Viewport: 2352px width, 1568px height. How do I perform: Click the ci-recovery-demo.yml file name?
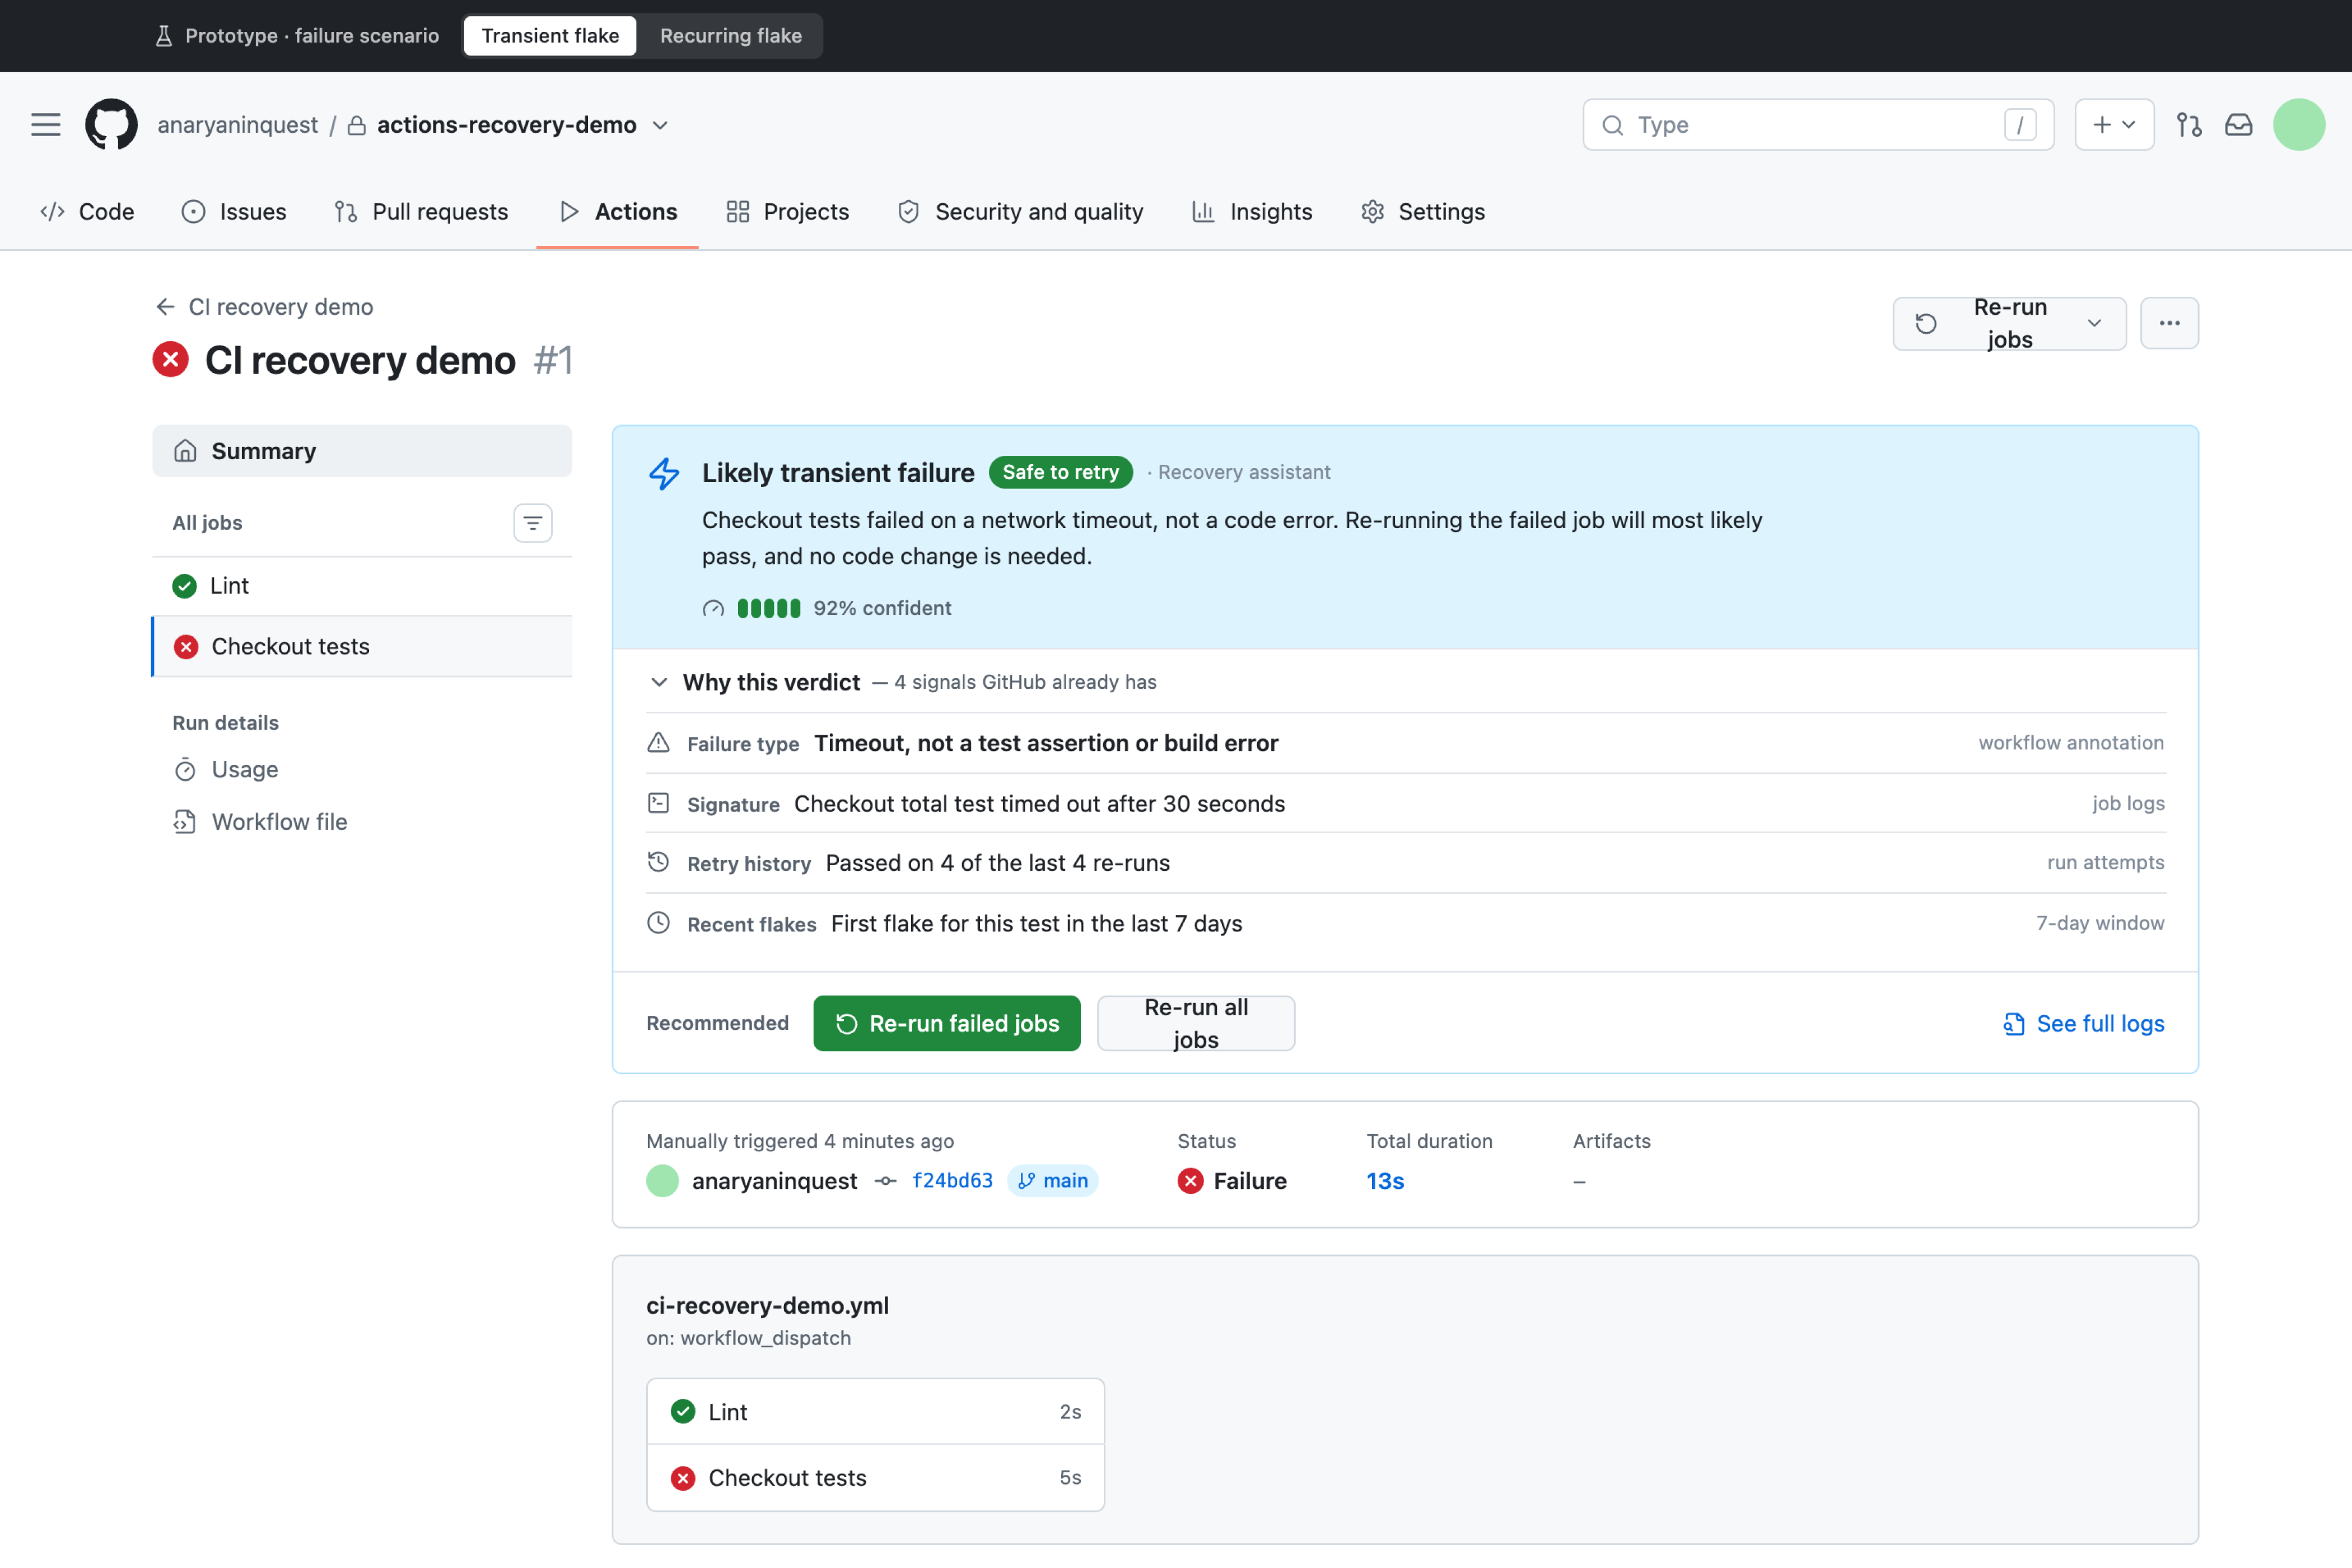coord(768,1306)
